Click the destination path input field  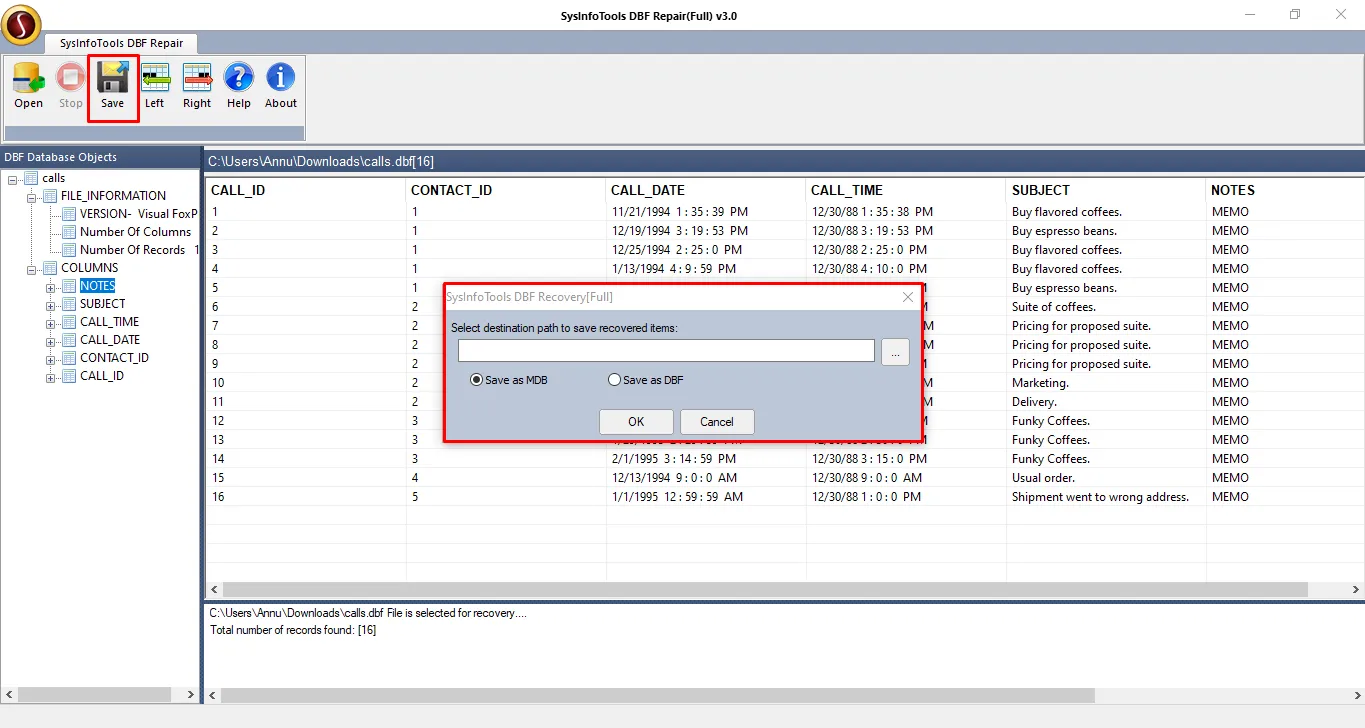point(666,351)
